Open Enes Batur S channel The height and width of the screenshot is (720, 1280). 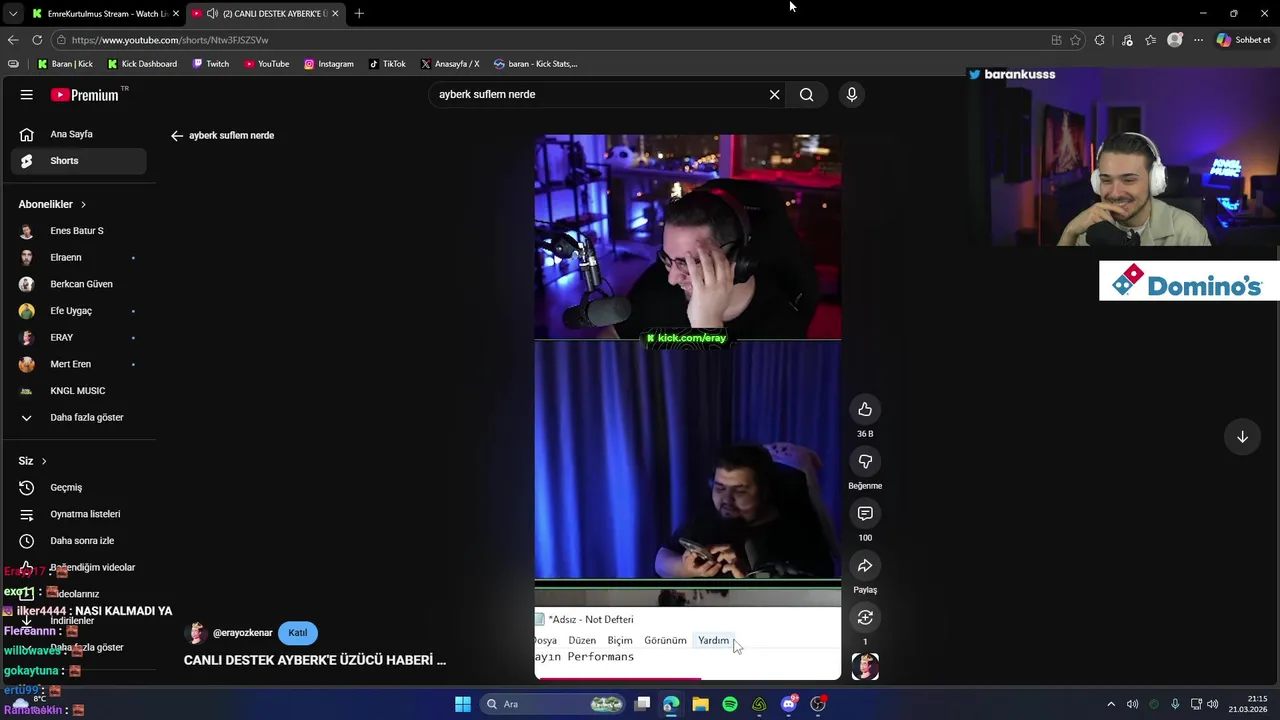pyautogui.click(x=78, y=231)
